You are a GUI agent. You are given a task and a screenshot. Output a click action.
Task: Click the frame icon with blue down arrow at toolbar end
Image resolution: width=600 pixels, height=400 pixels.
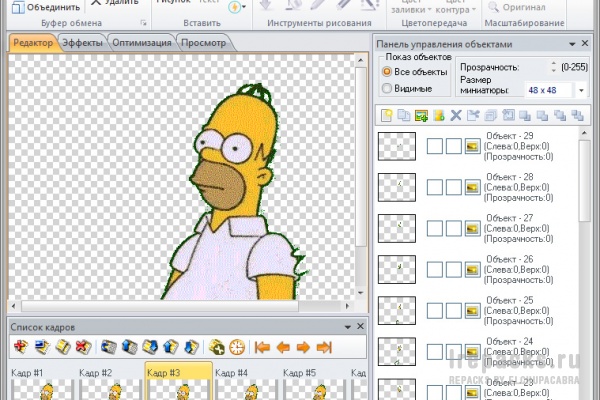coord(191,347)
